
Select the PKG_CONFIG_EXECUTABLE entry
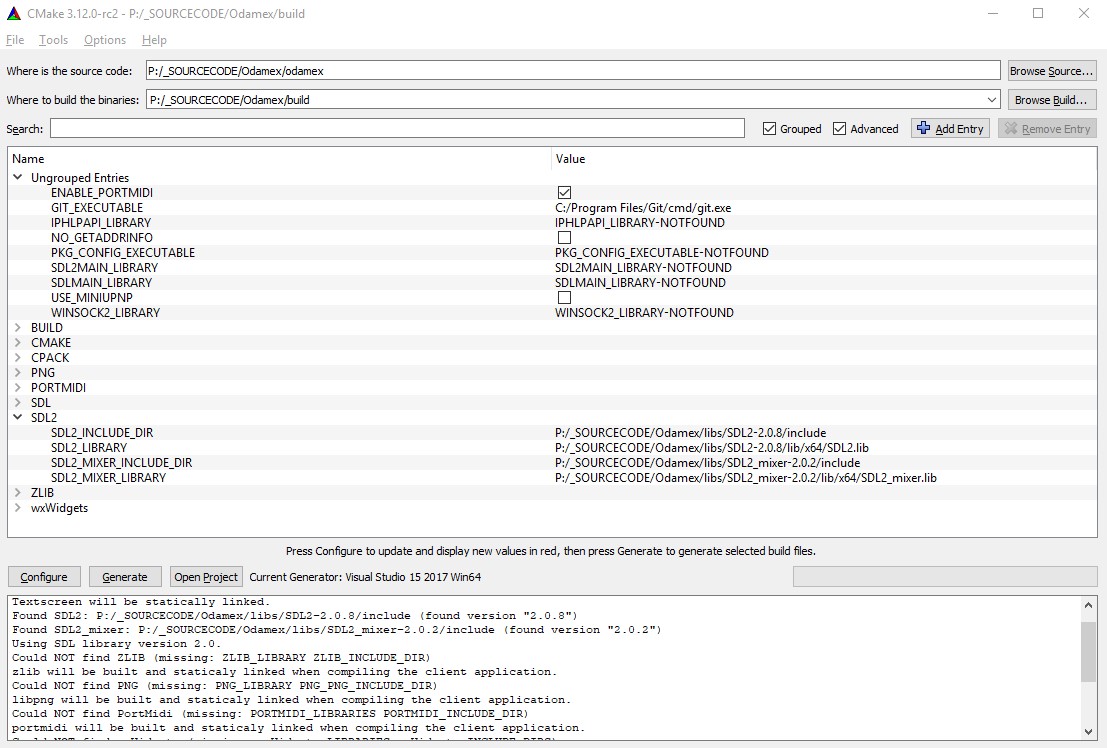coord(123,253)
